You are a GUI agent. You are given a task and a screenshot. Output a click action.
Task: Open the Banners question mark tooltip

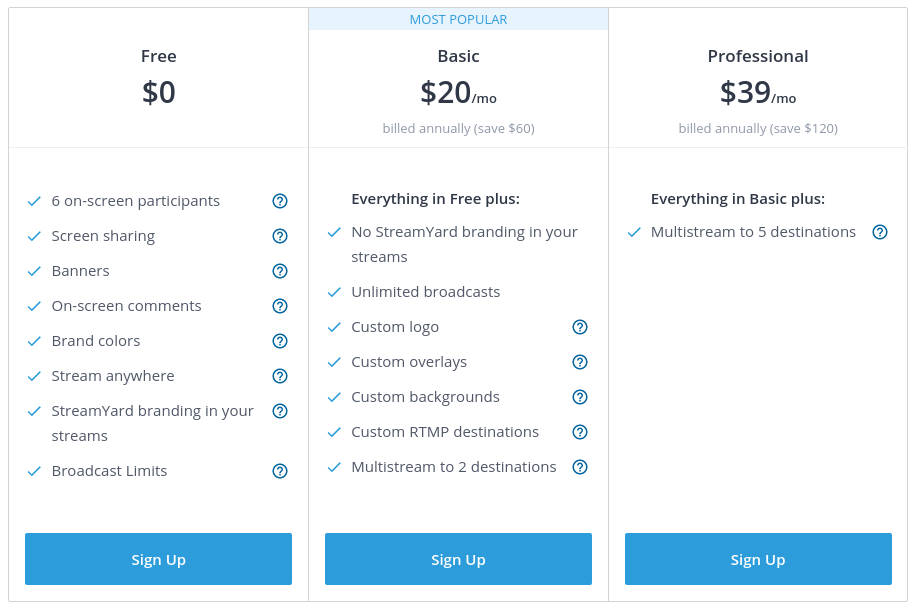[x=280, y=271]
